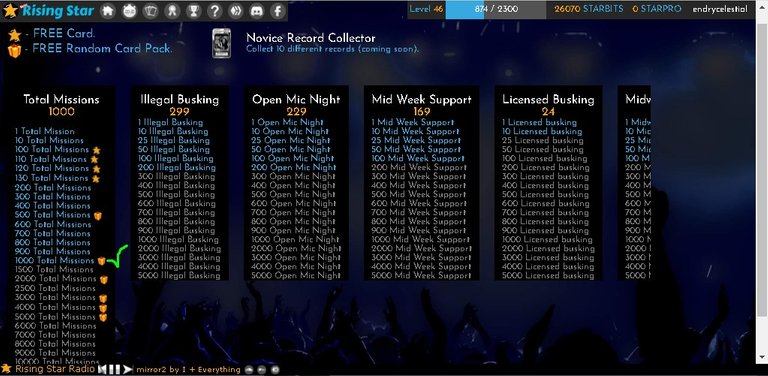Click the 200 Illegal Busking entry

coord(176,167)
